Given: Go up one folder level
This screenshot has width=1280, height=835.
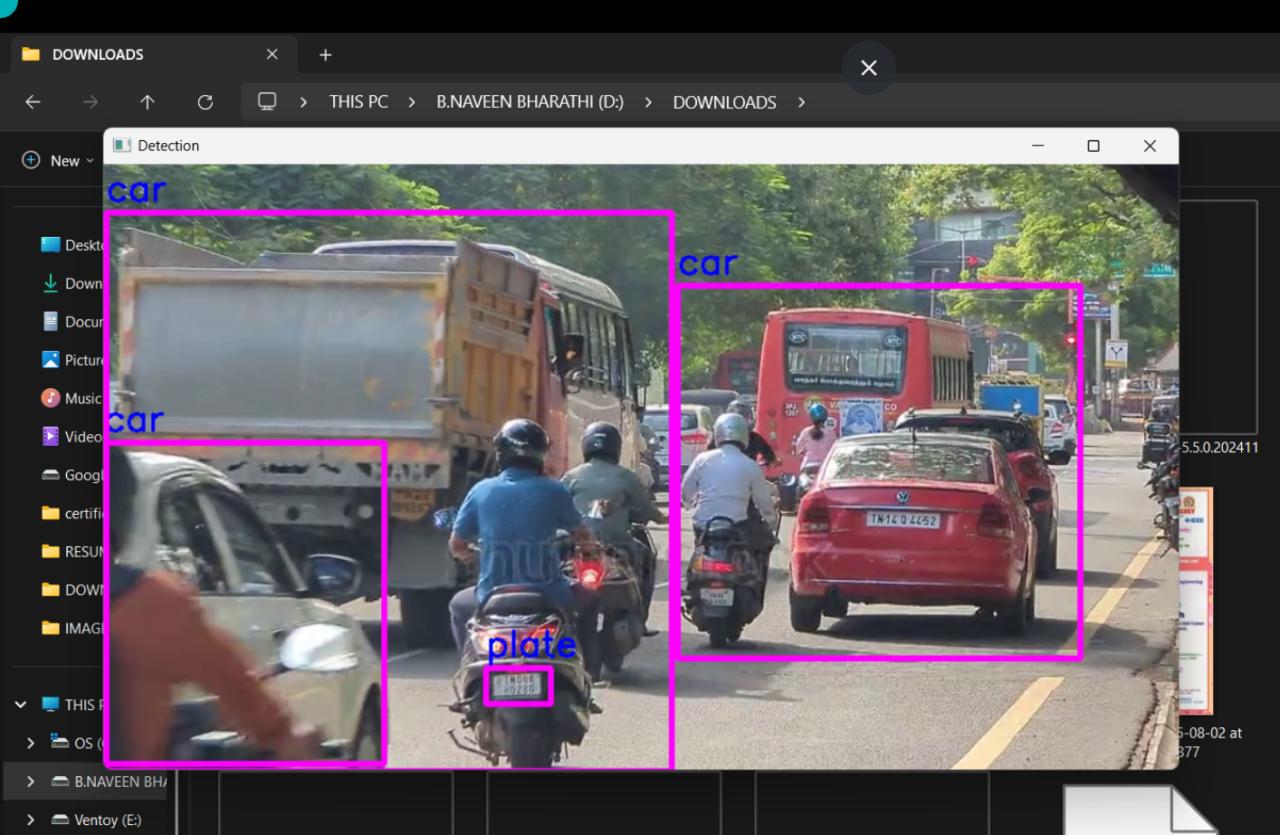Looking at the screenshot, I should coord(147,102).
